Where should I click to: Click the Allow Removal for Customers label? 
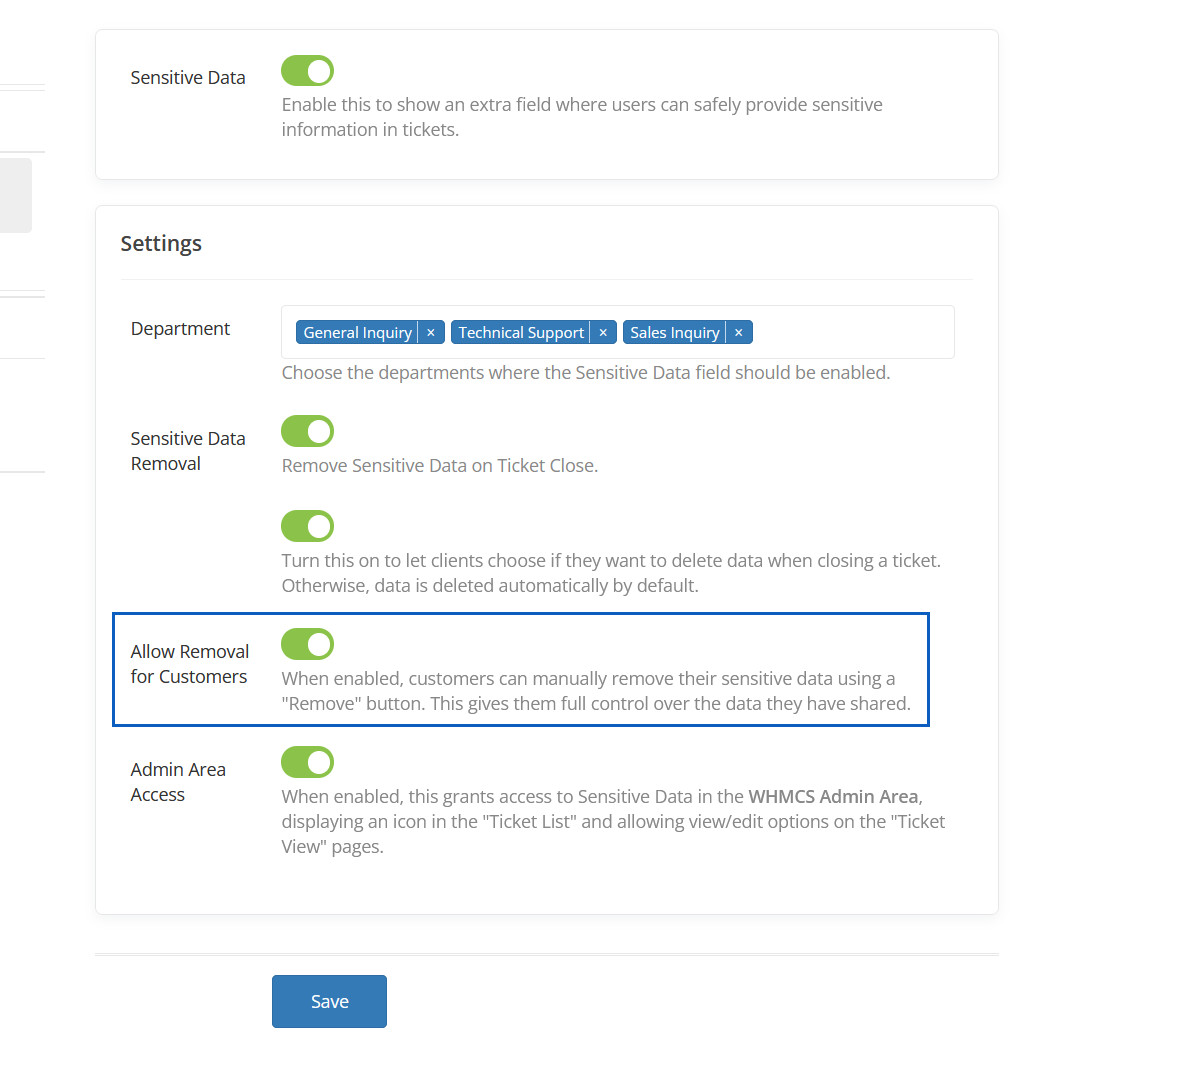coord(189,664)
